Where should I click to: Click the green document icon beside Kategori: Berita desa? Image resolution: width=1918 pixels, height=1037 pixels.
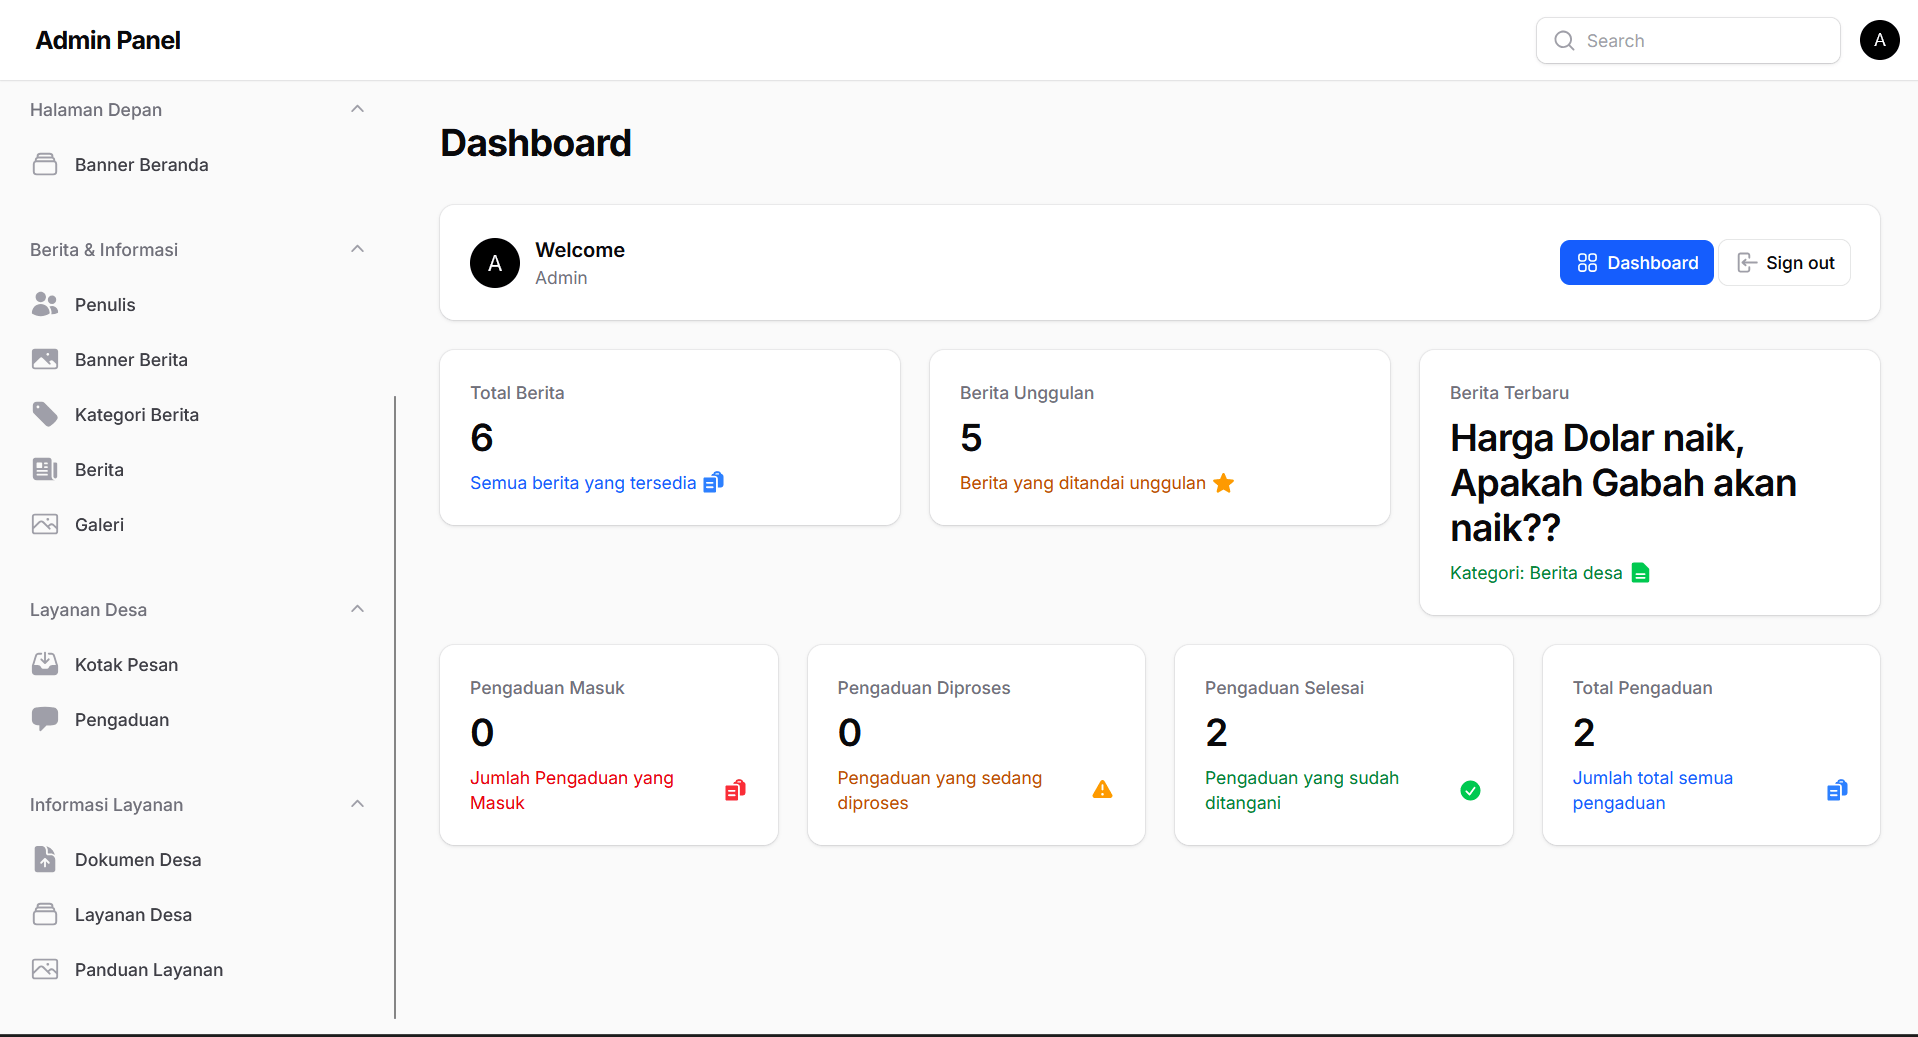(x=1640, y=573)
